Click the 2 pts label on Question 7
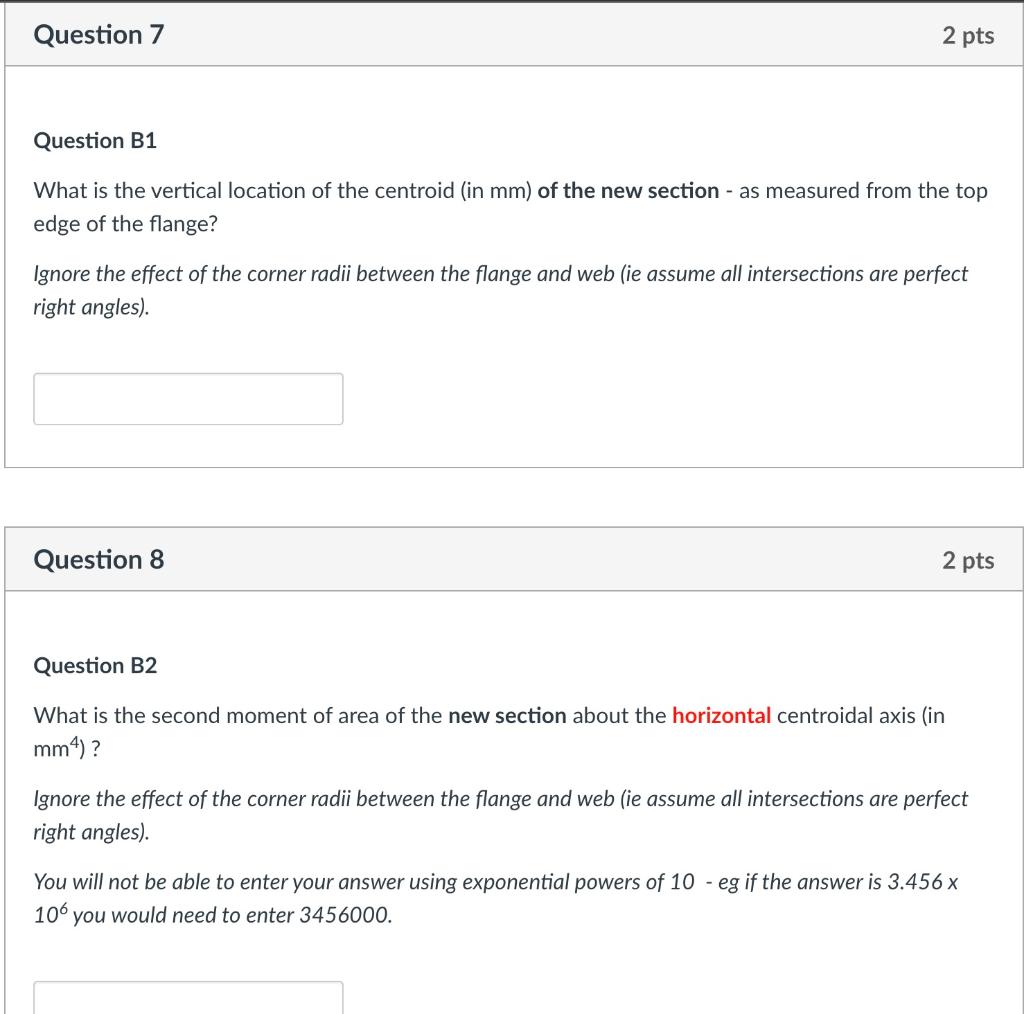 click(x=967, y=35)
